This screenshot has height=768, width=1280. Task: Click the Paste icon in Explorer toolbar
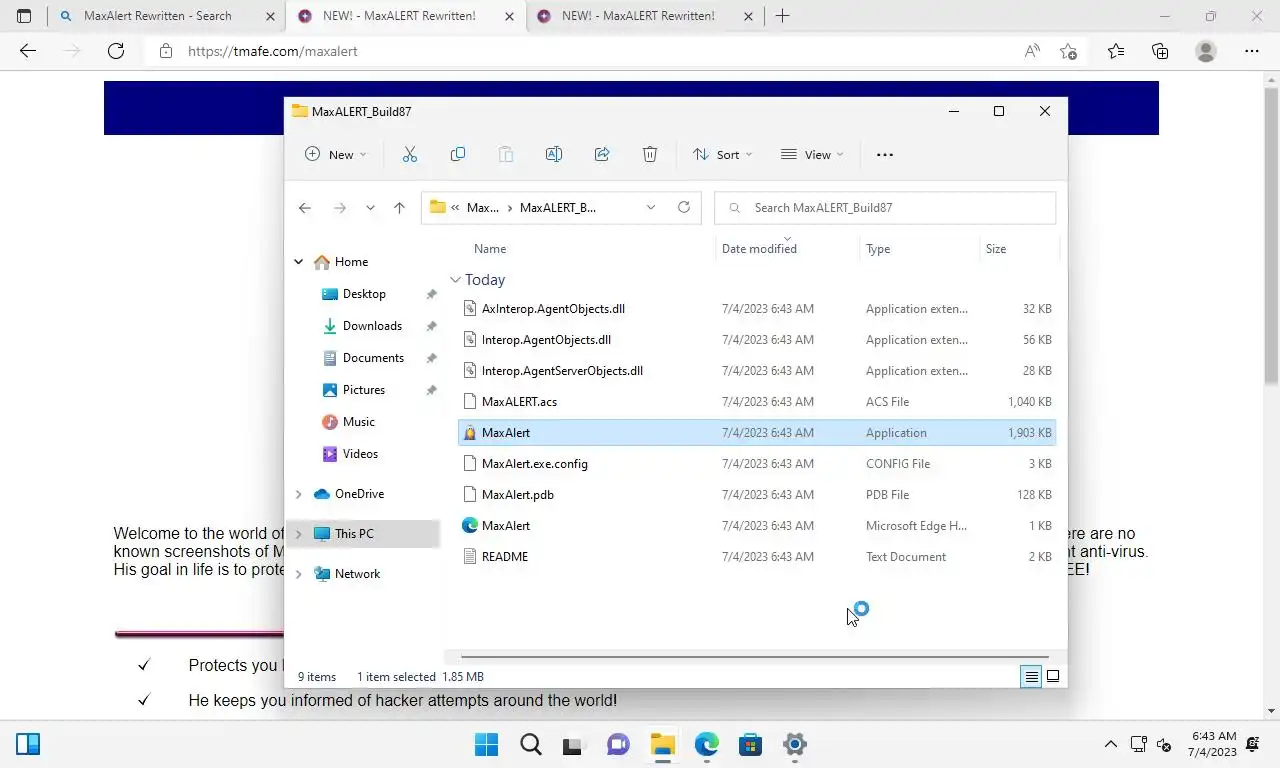point(506,154)
